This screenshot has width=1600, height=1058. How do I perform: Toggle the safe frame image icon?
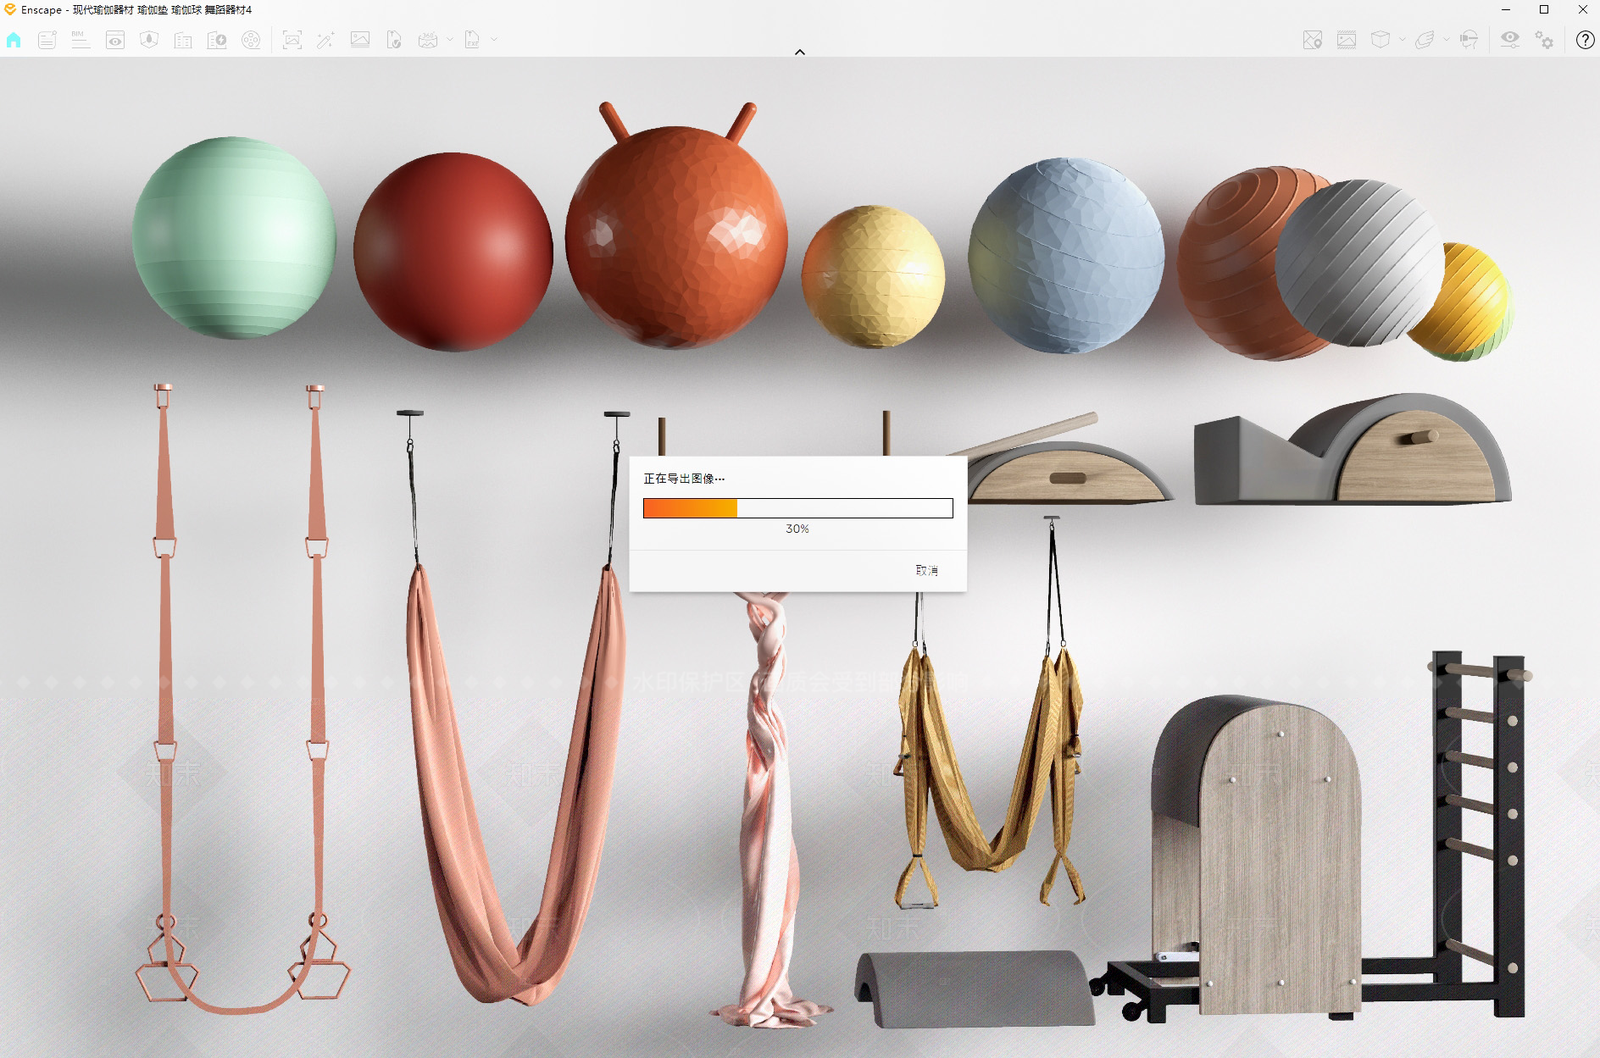click(1347, 40)
